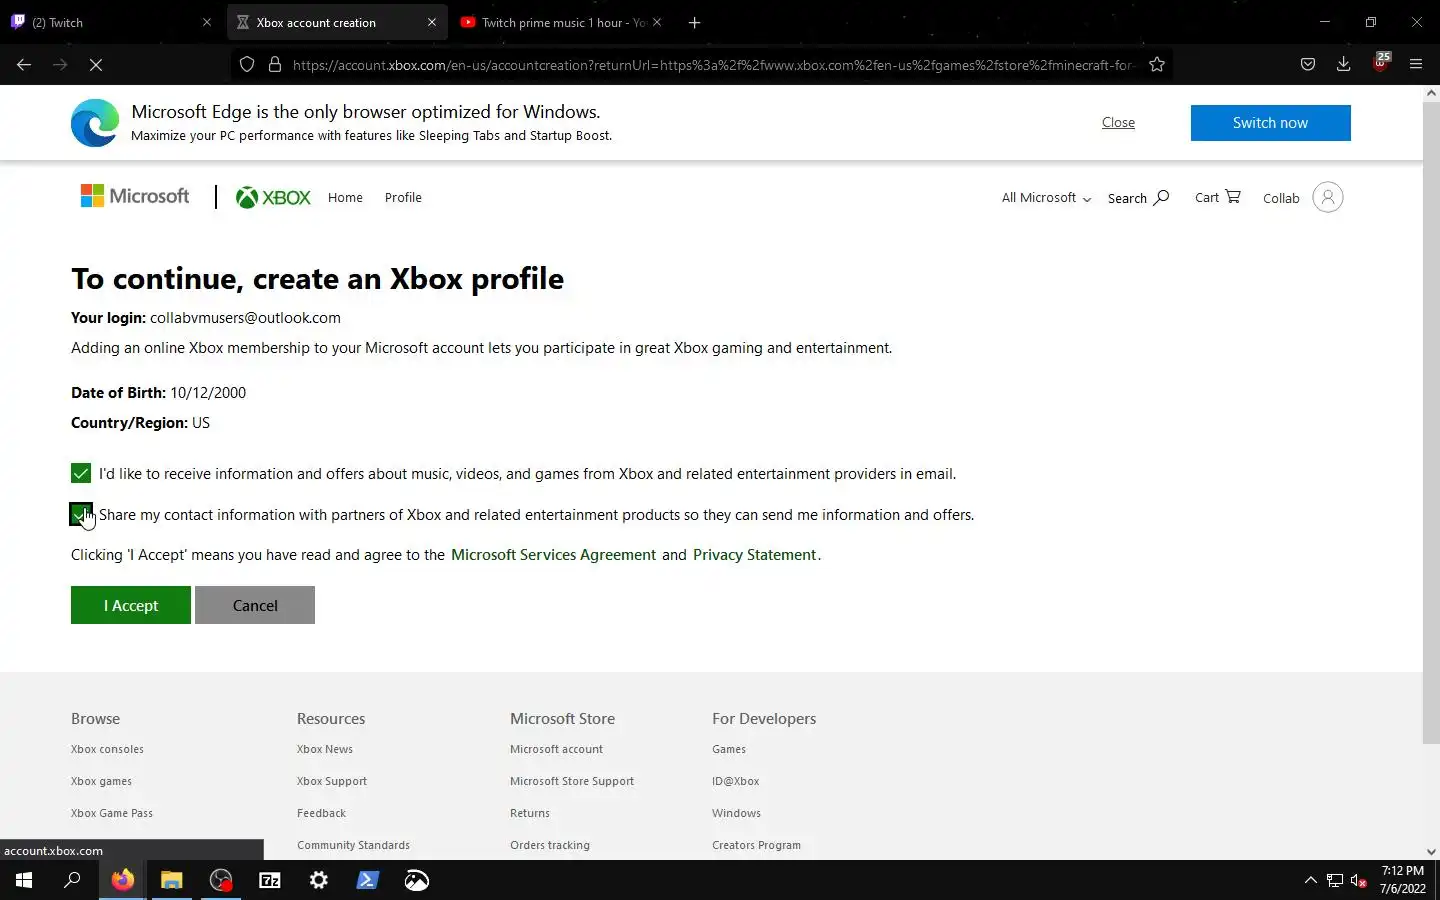Click the Firefox back arrow

24,64
